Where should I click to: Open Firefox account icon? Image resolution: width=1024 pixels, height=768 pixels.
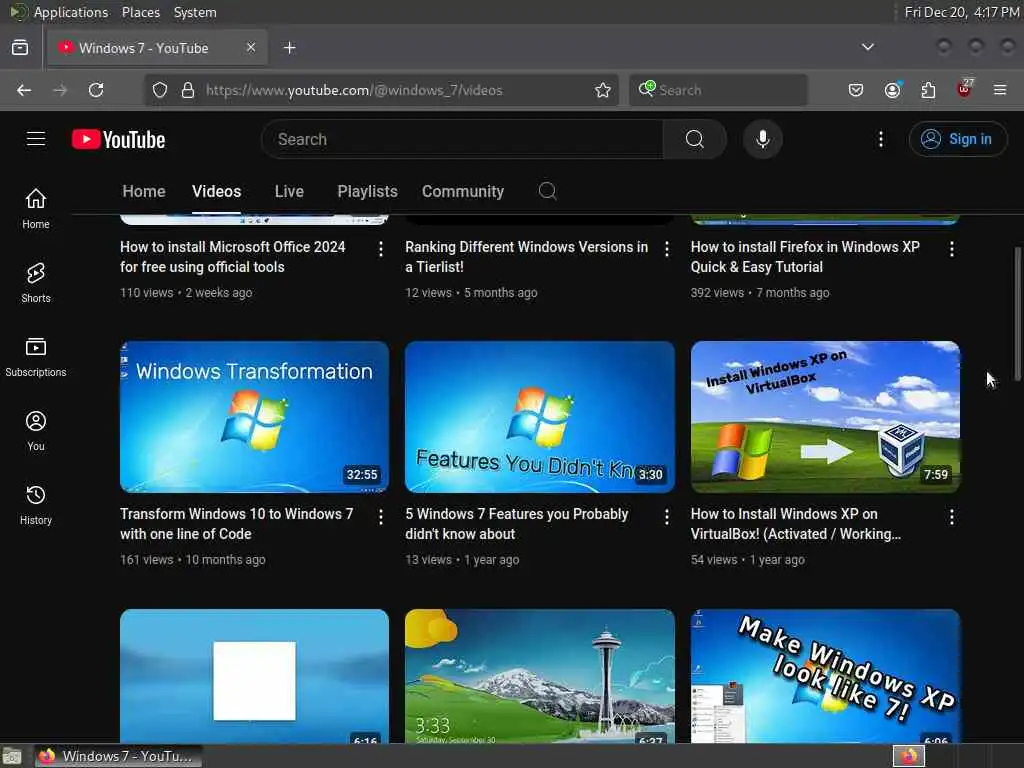pyautogui.click(x=892, y=90)
